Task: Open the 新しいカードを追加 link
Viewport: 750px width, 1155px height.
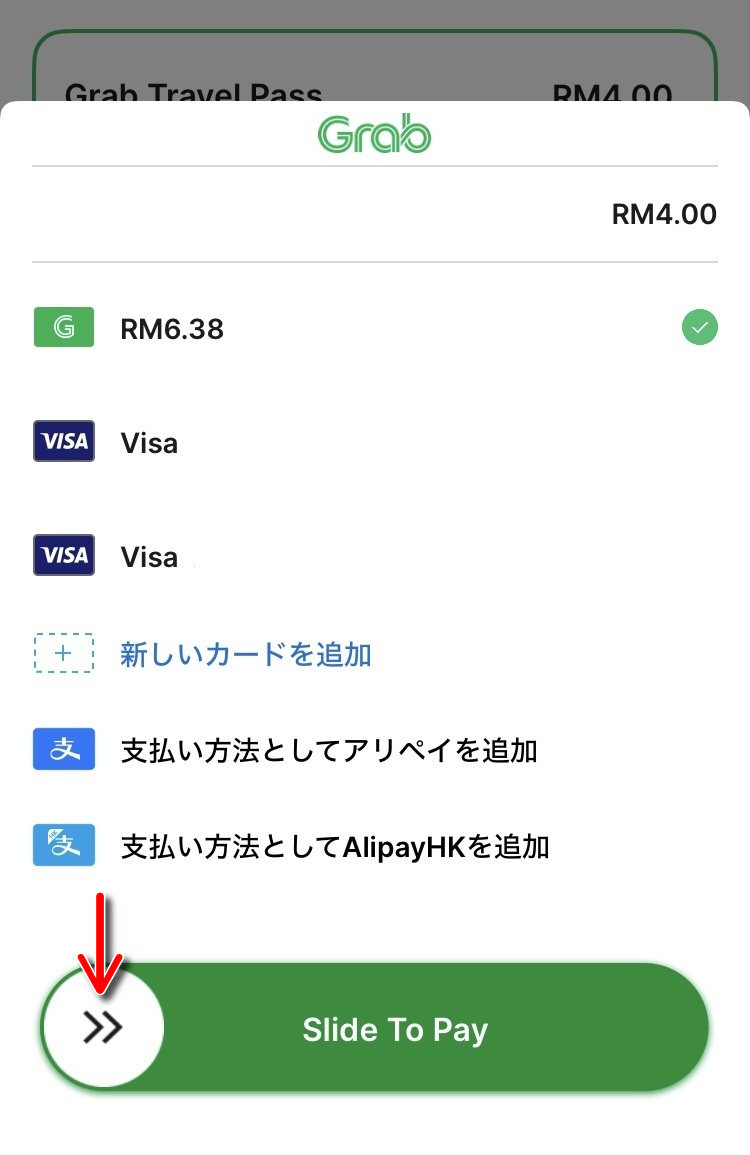Action: [x=246, y=655]
